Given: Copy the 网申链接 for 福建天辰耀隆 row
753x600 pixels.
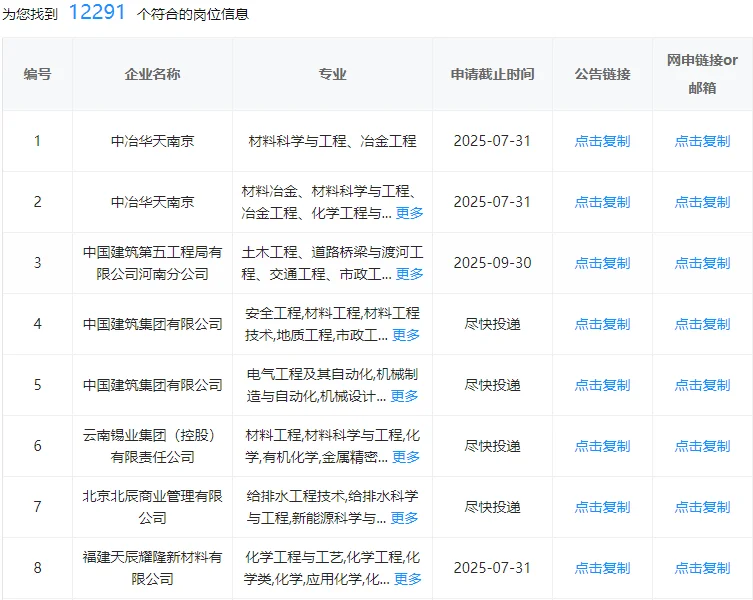Looking at the screenshot, I should 702,568.
